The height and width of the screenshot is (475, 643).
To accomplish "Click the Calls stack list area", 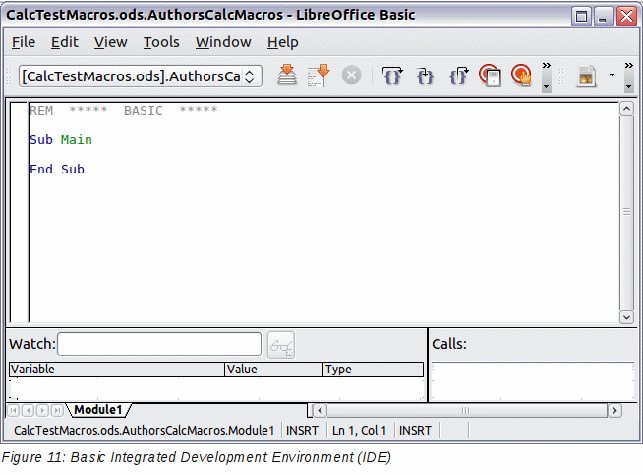I will pos(533,381).
